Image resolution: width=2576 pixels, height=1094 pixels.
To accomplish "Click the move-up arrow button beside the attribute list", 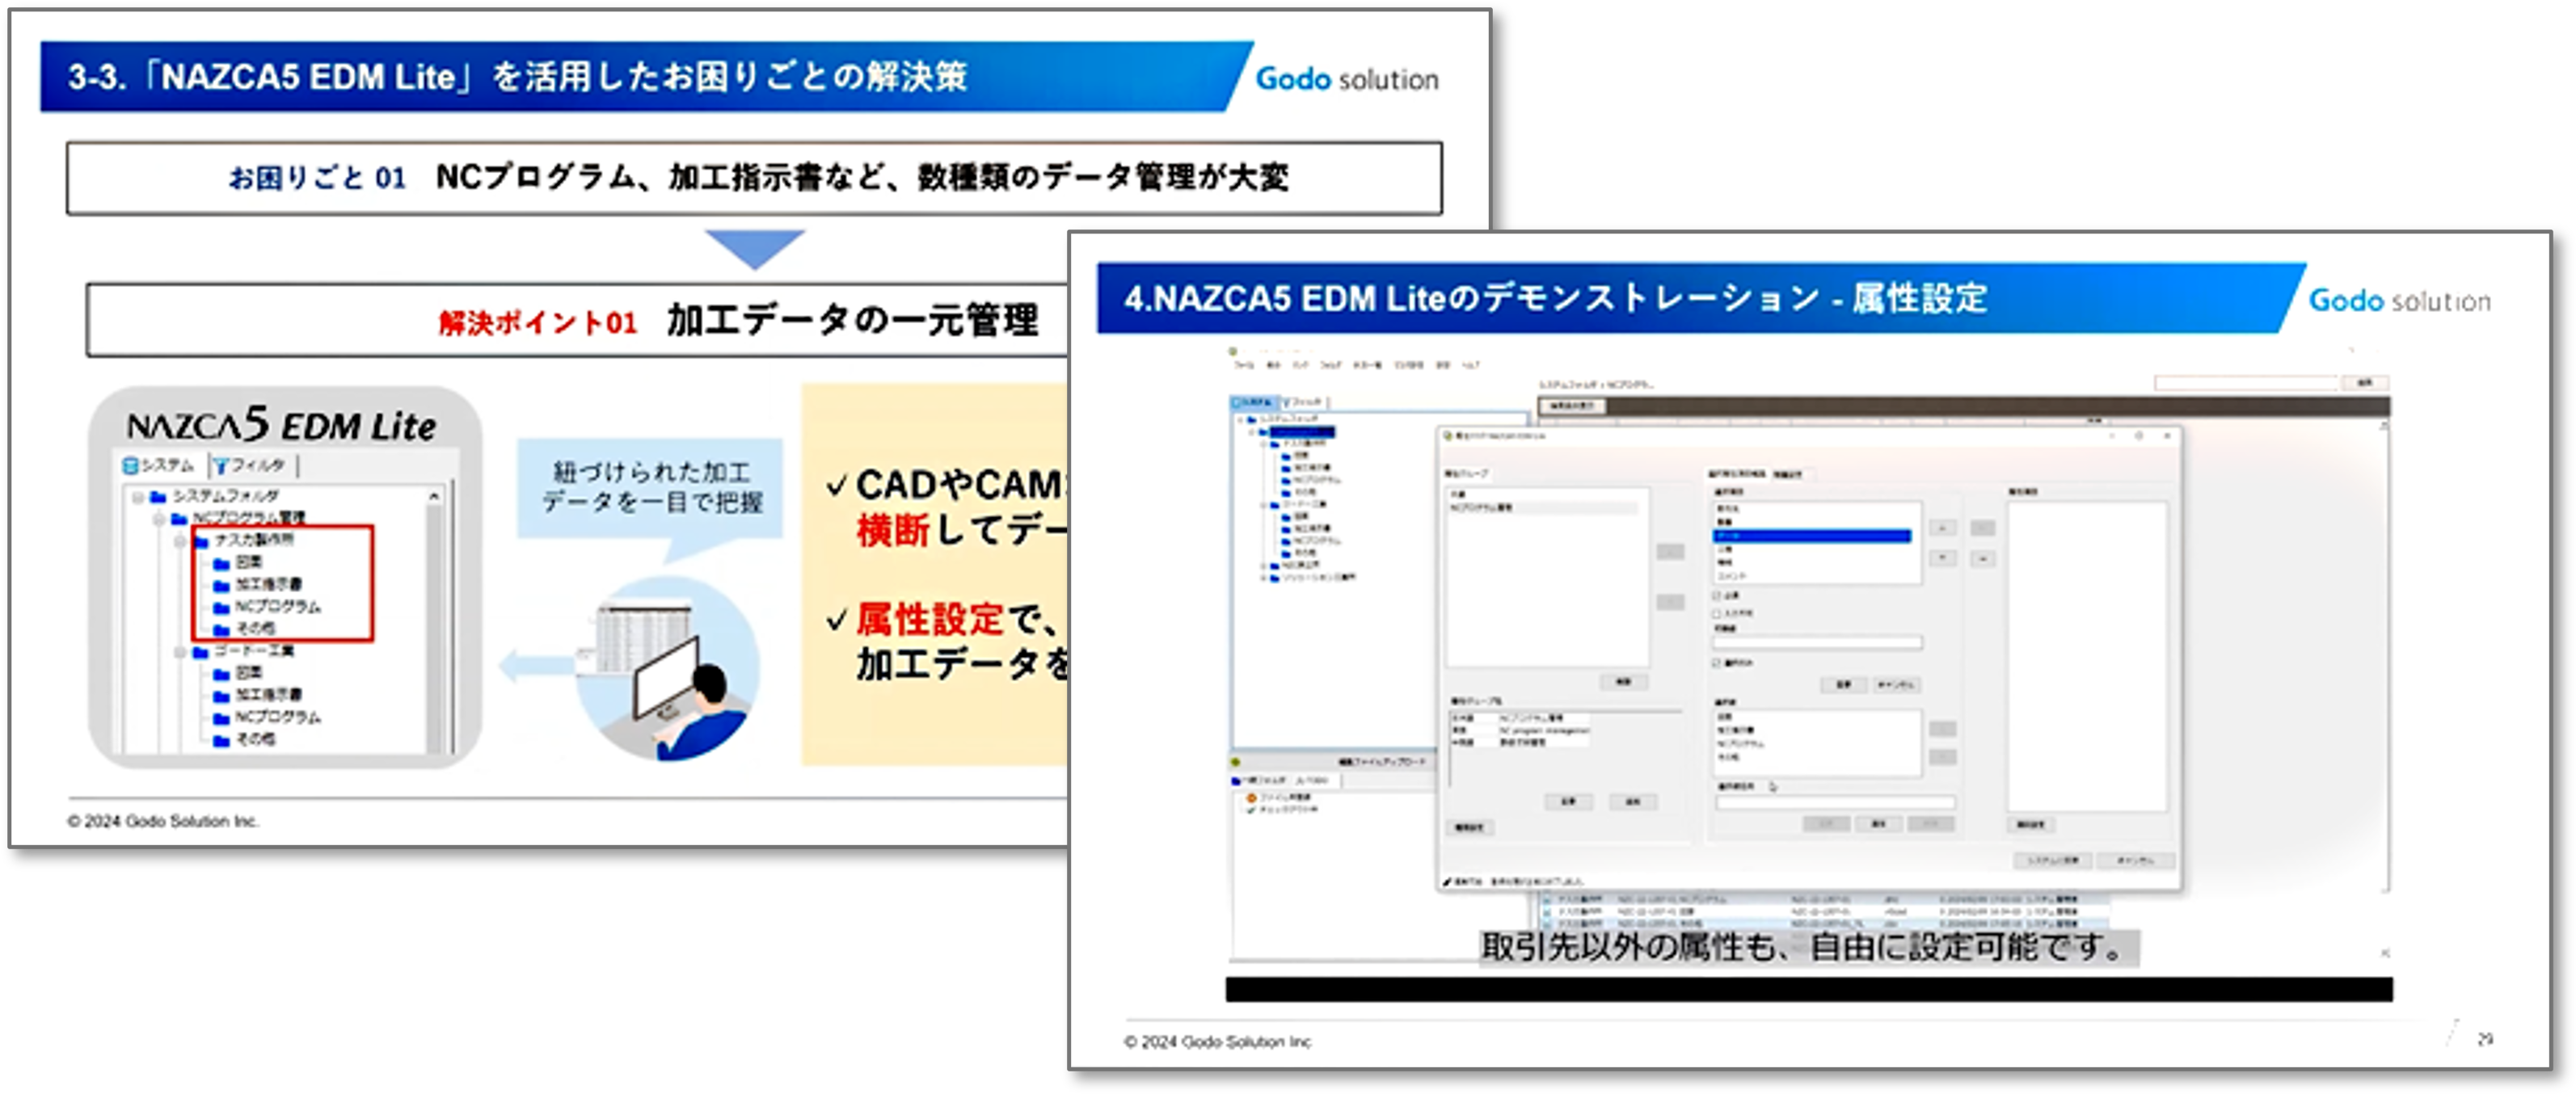I will coord(1943,528).
